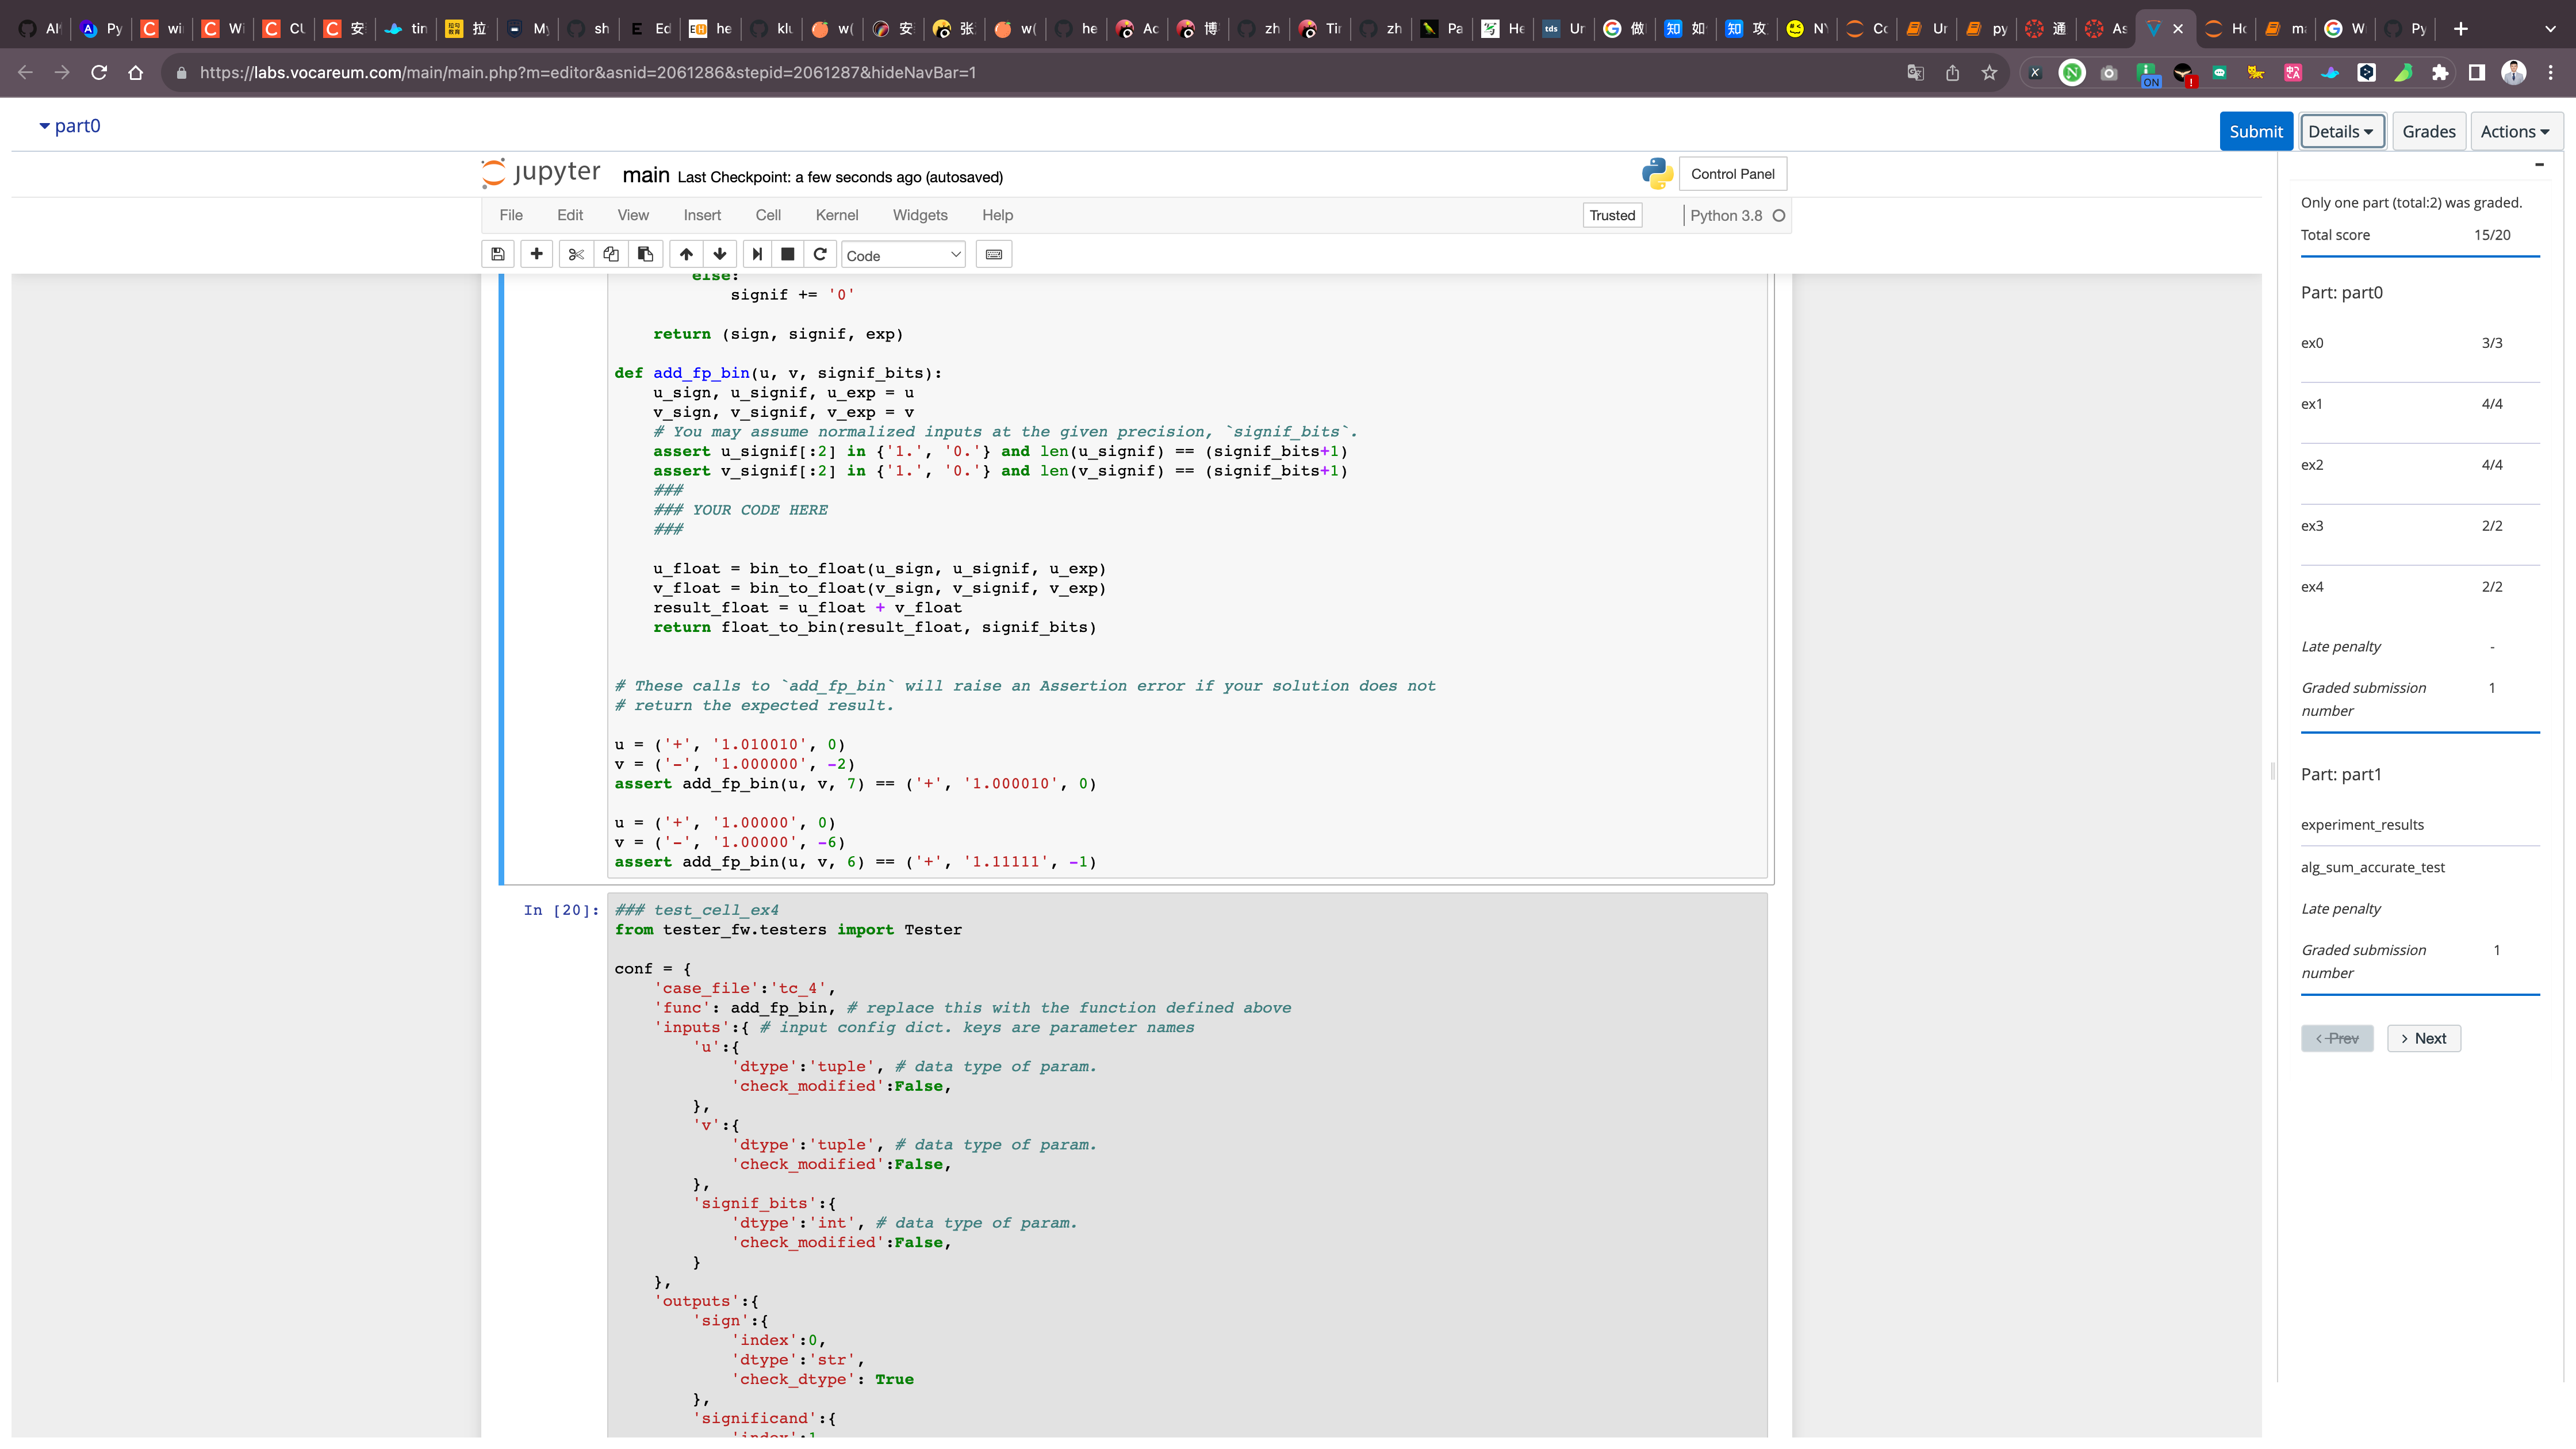Open the Control Panel button
This screenshot has height=1449, width=2576.
point(1732,174)
